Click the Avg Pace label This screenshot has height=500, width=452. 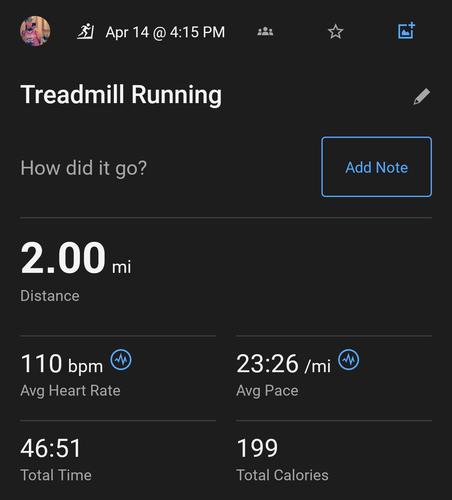click(267, 391)
